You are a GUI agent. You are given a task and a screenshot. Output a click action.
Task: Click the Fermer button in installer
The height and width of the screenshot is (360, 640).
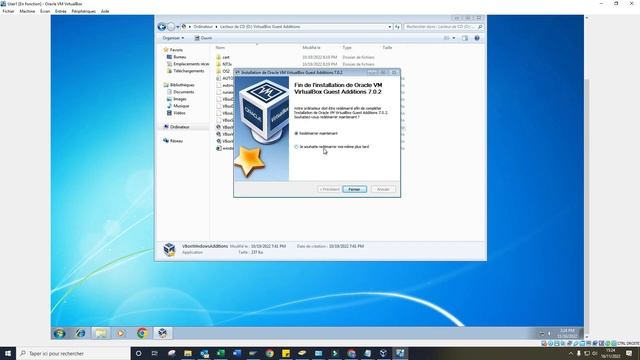point(354,189)
